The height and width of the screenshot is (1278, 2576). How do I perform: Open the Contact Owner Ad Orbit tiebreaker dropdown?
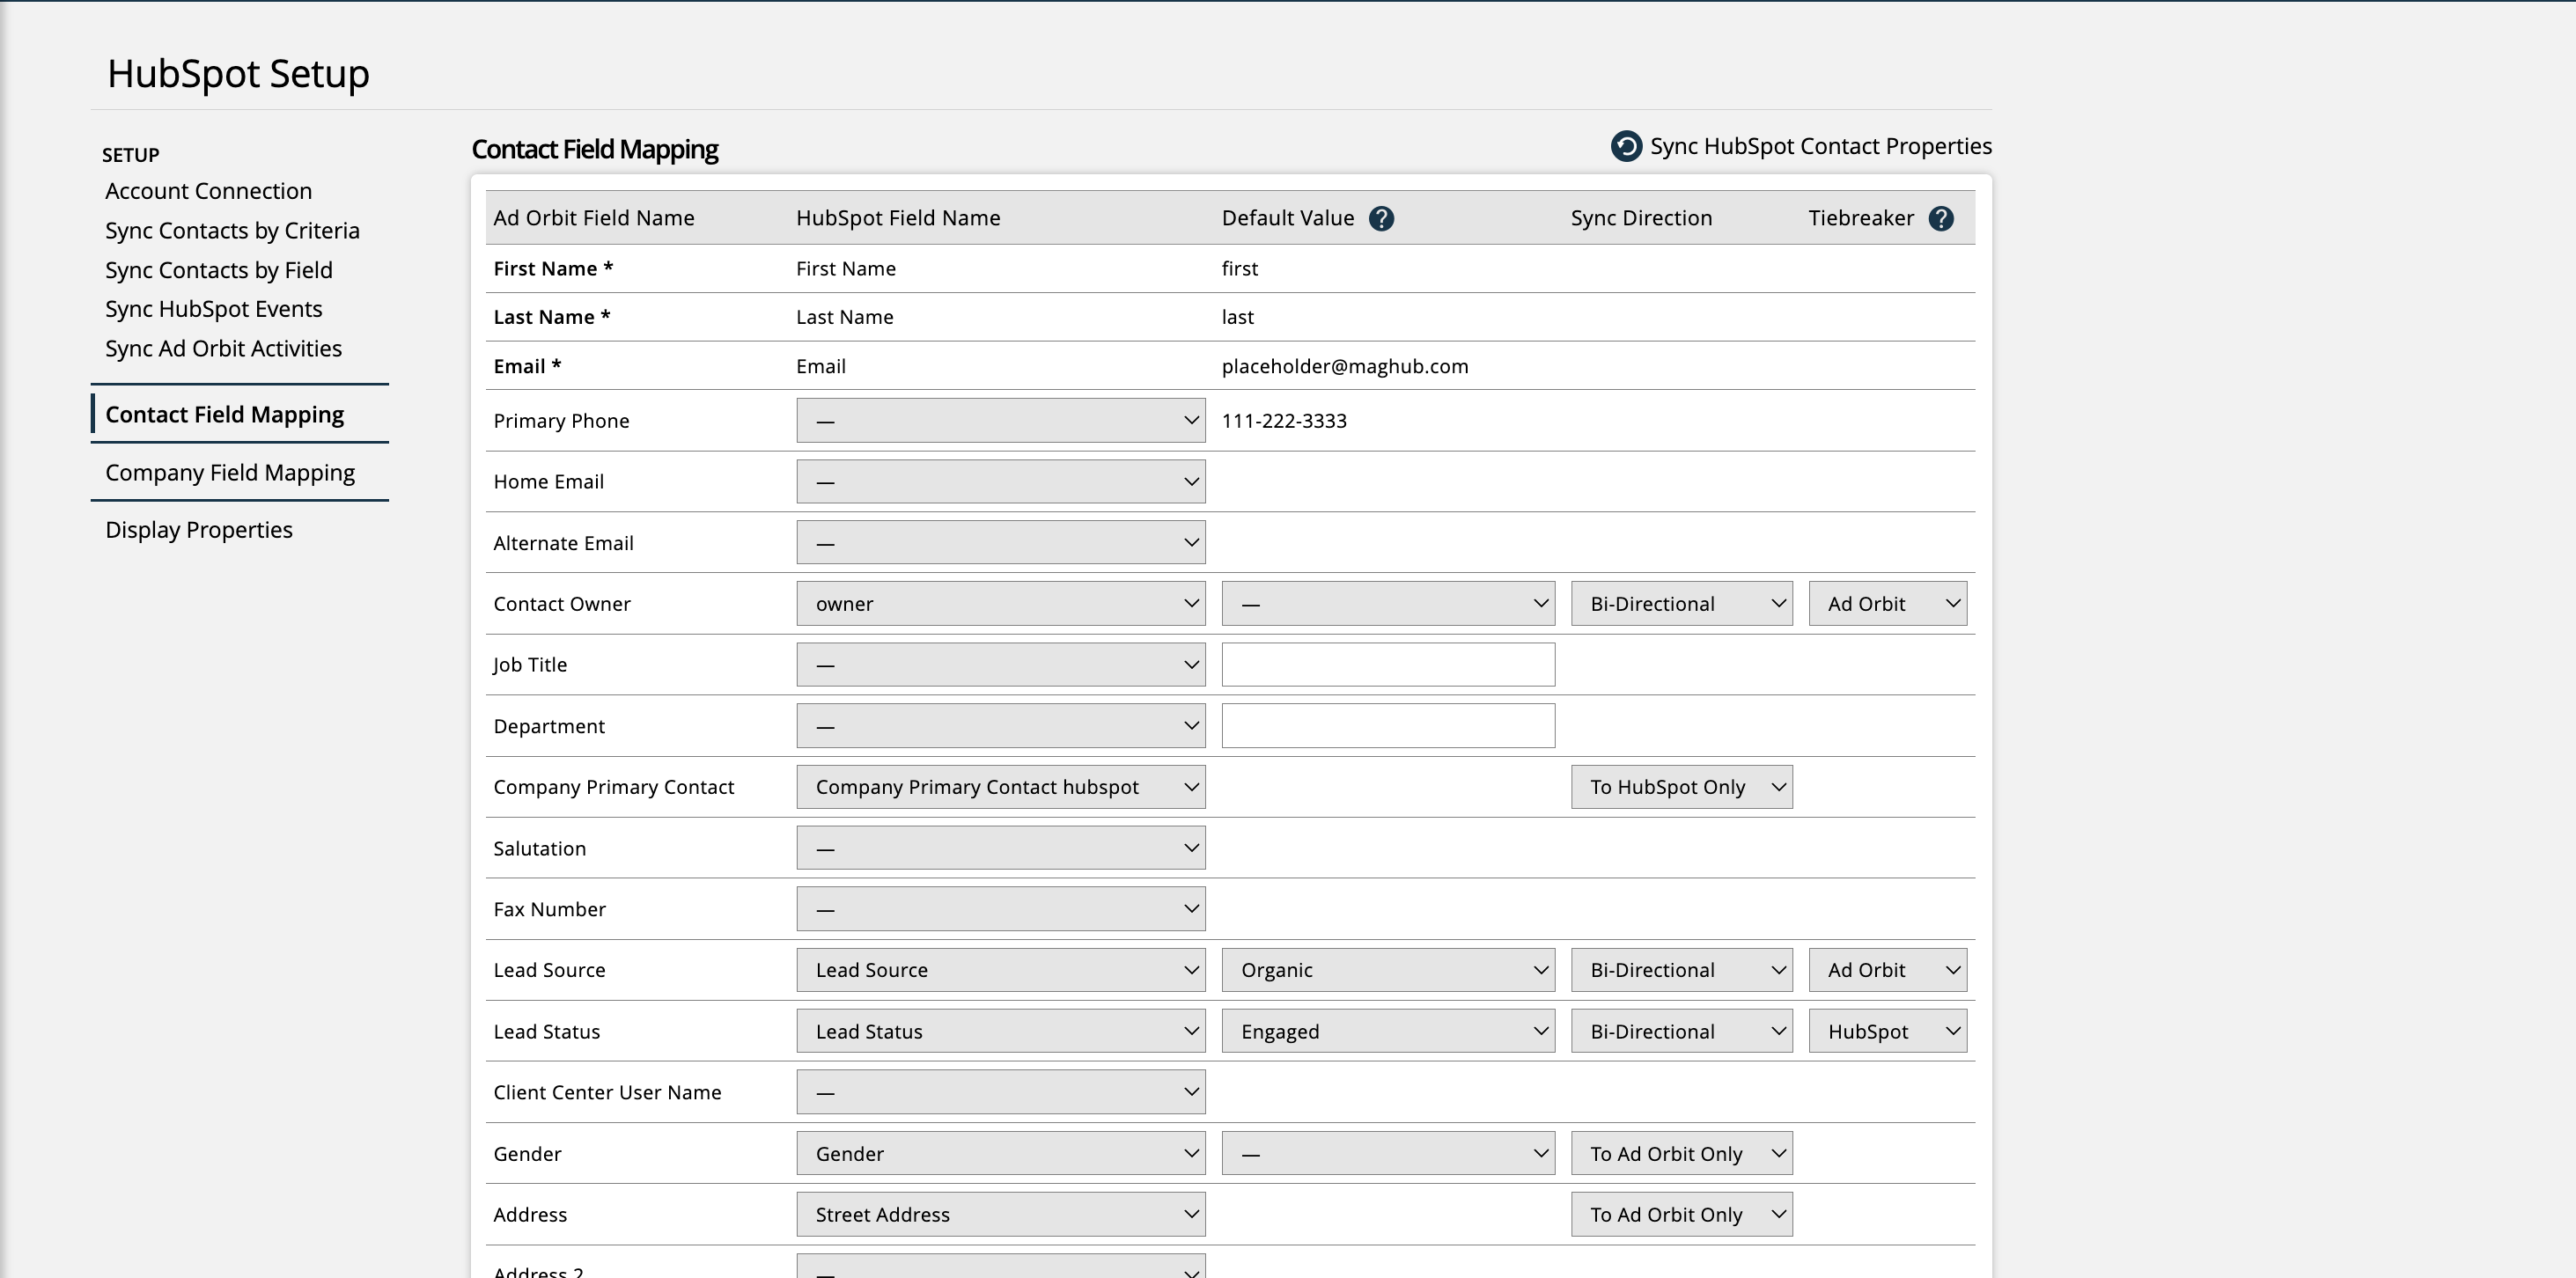[x=1887, y=603]
